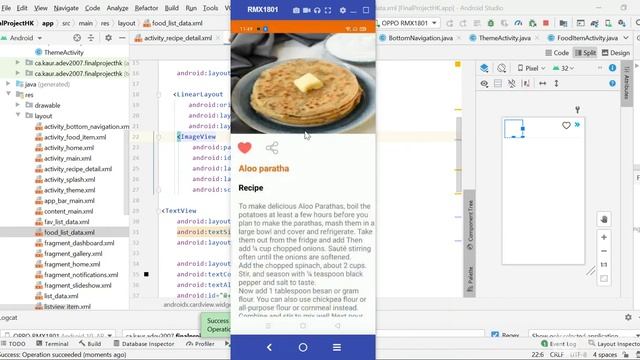Click the Aloo paratha food photo
The height and width of the screenshot is (360, 640).
(x=303, y=83)
